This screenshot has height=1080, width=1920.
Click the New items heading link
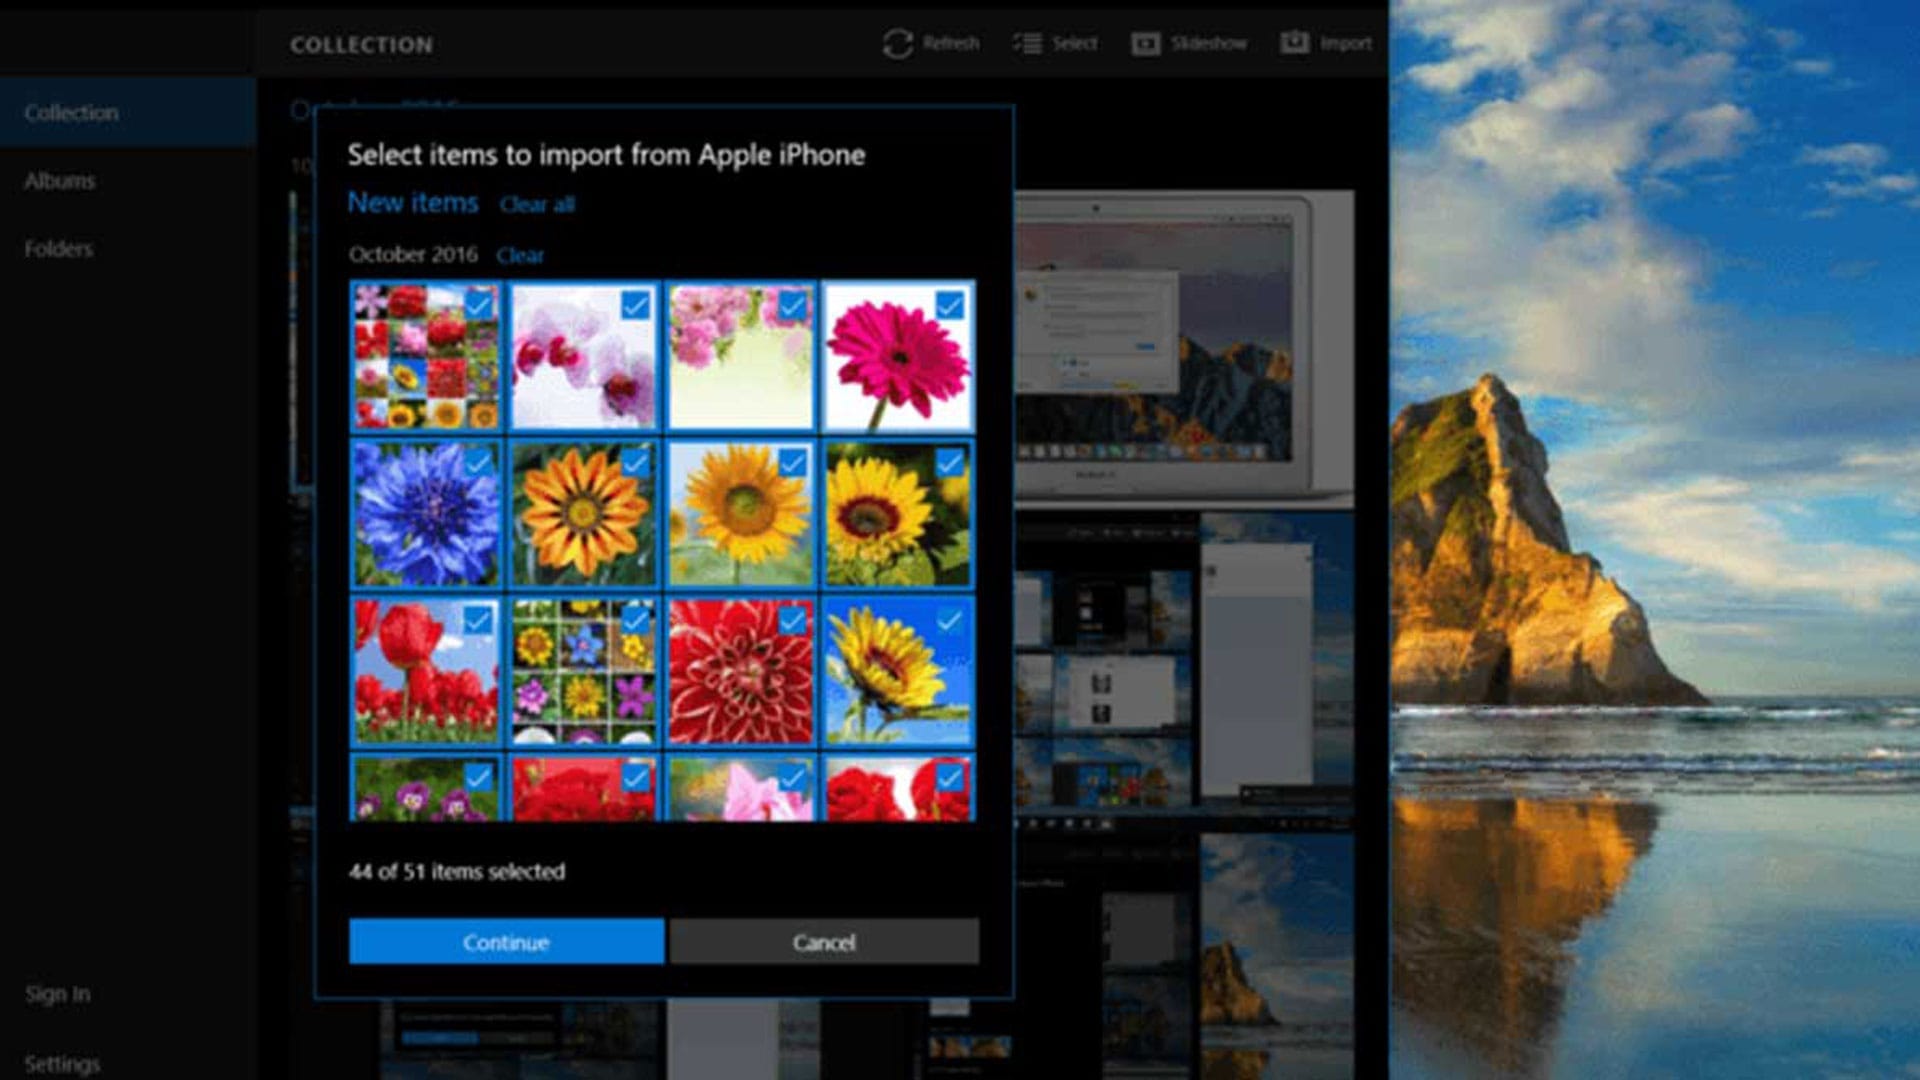[413, 203]
